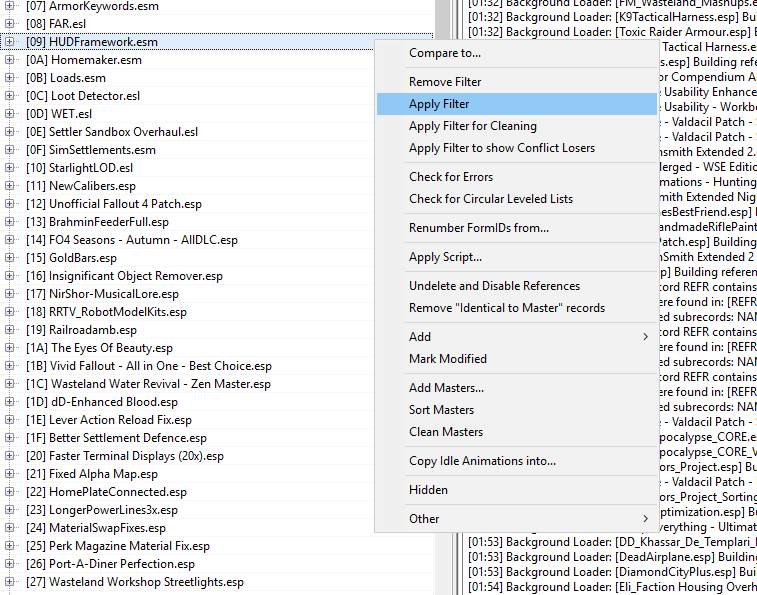Expand the Loads.esm node
The image size is (757, 595).
9,78
